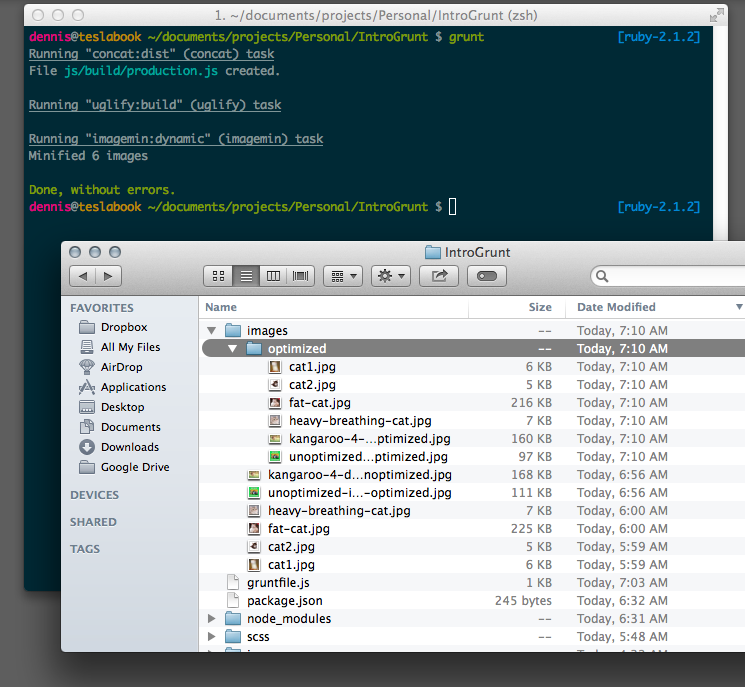Click Running "concat:dist" task line
This screenshot has width=745, height=687.
coord(151,54)
